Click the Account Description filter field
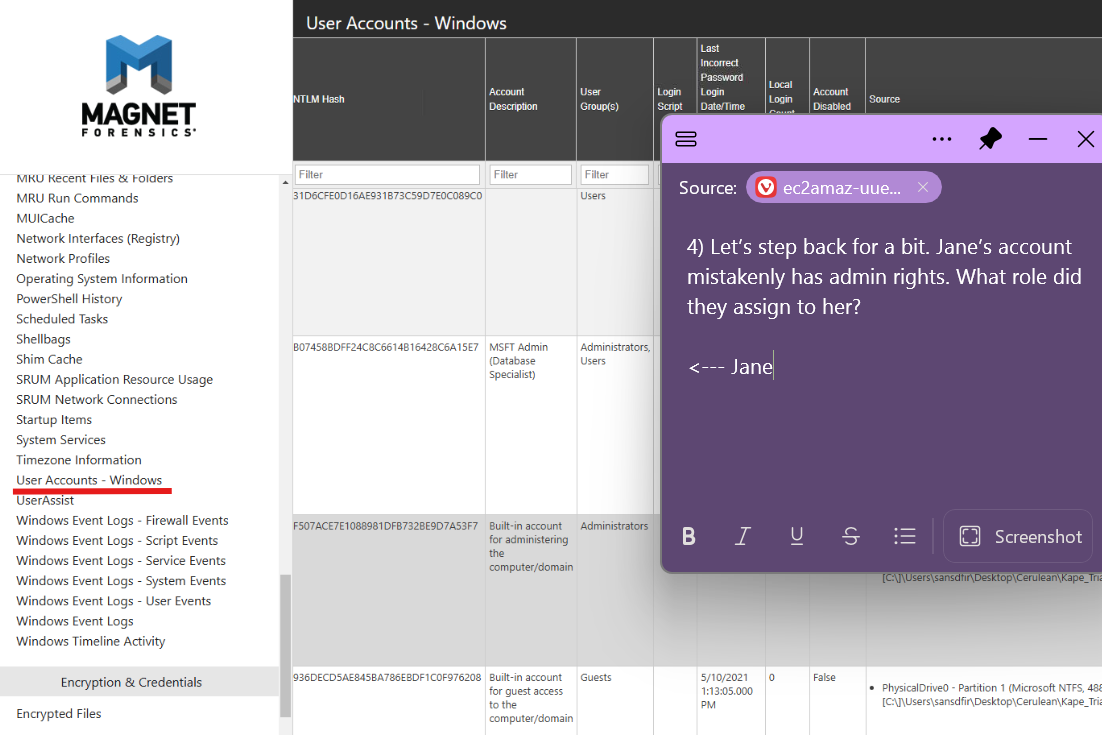 (530, 174)
